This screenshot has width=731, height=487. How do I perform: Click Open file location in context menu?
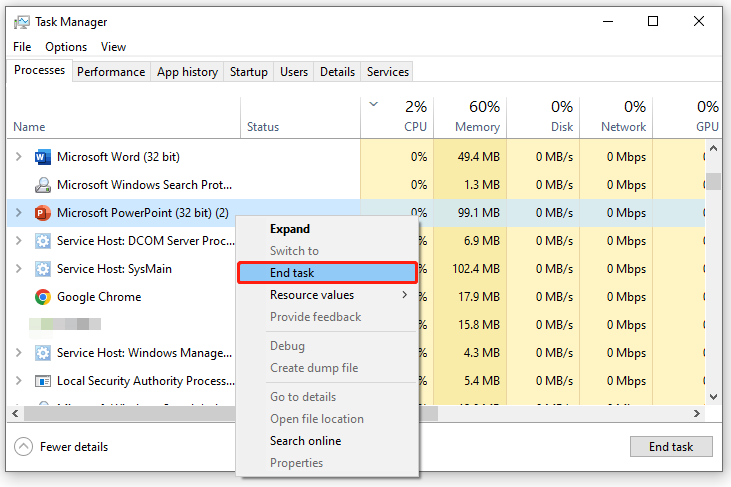[x=327, y=419]
